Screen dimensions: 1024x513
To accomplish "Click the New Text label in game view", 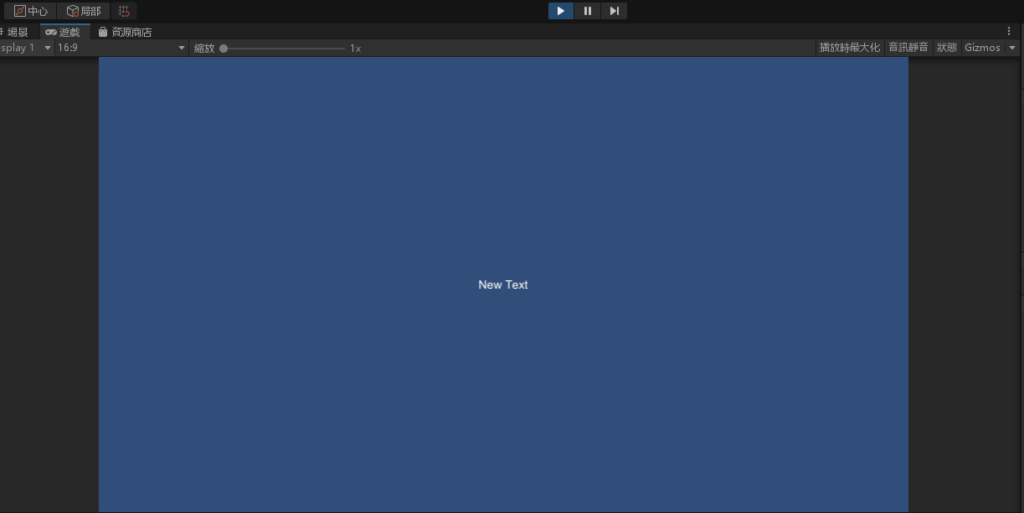I will tap(503, 285).
